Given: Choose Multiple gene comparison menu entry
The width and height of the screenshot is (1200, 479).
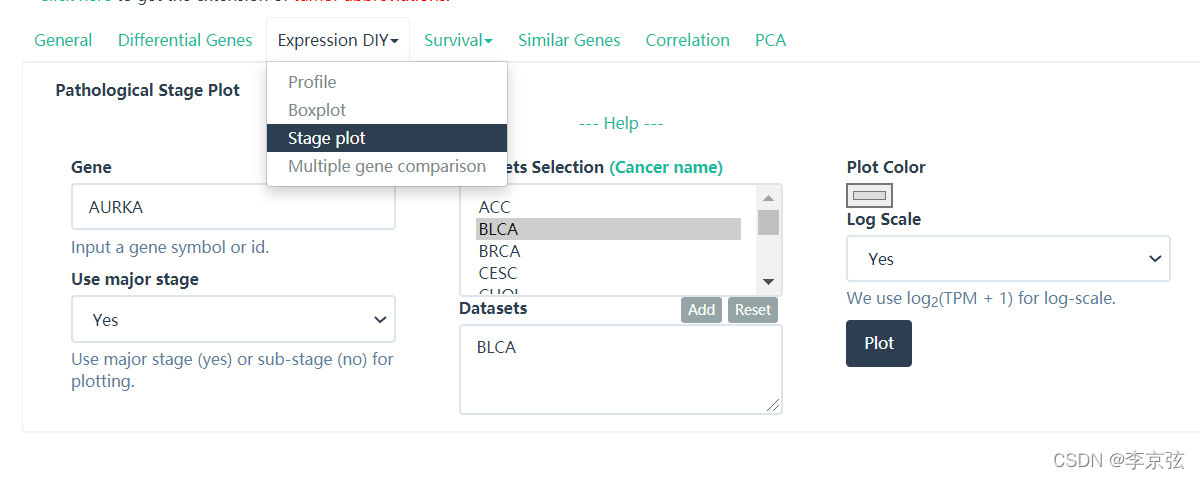Looking at the screenshot, I should [x=387, y=166].
